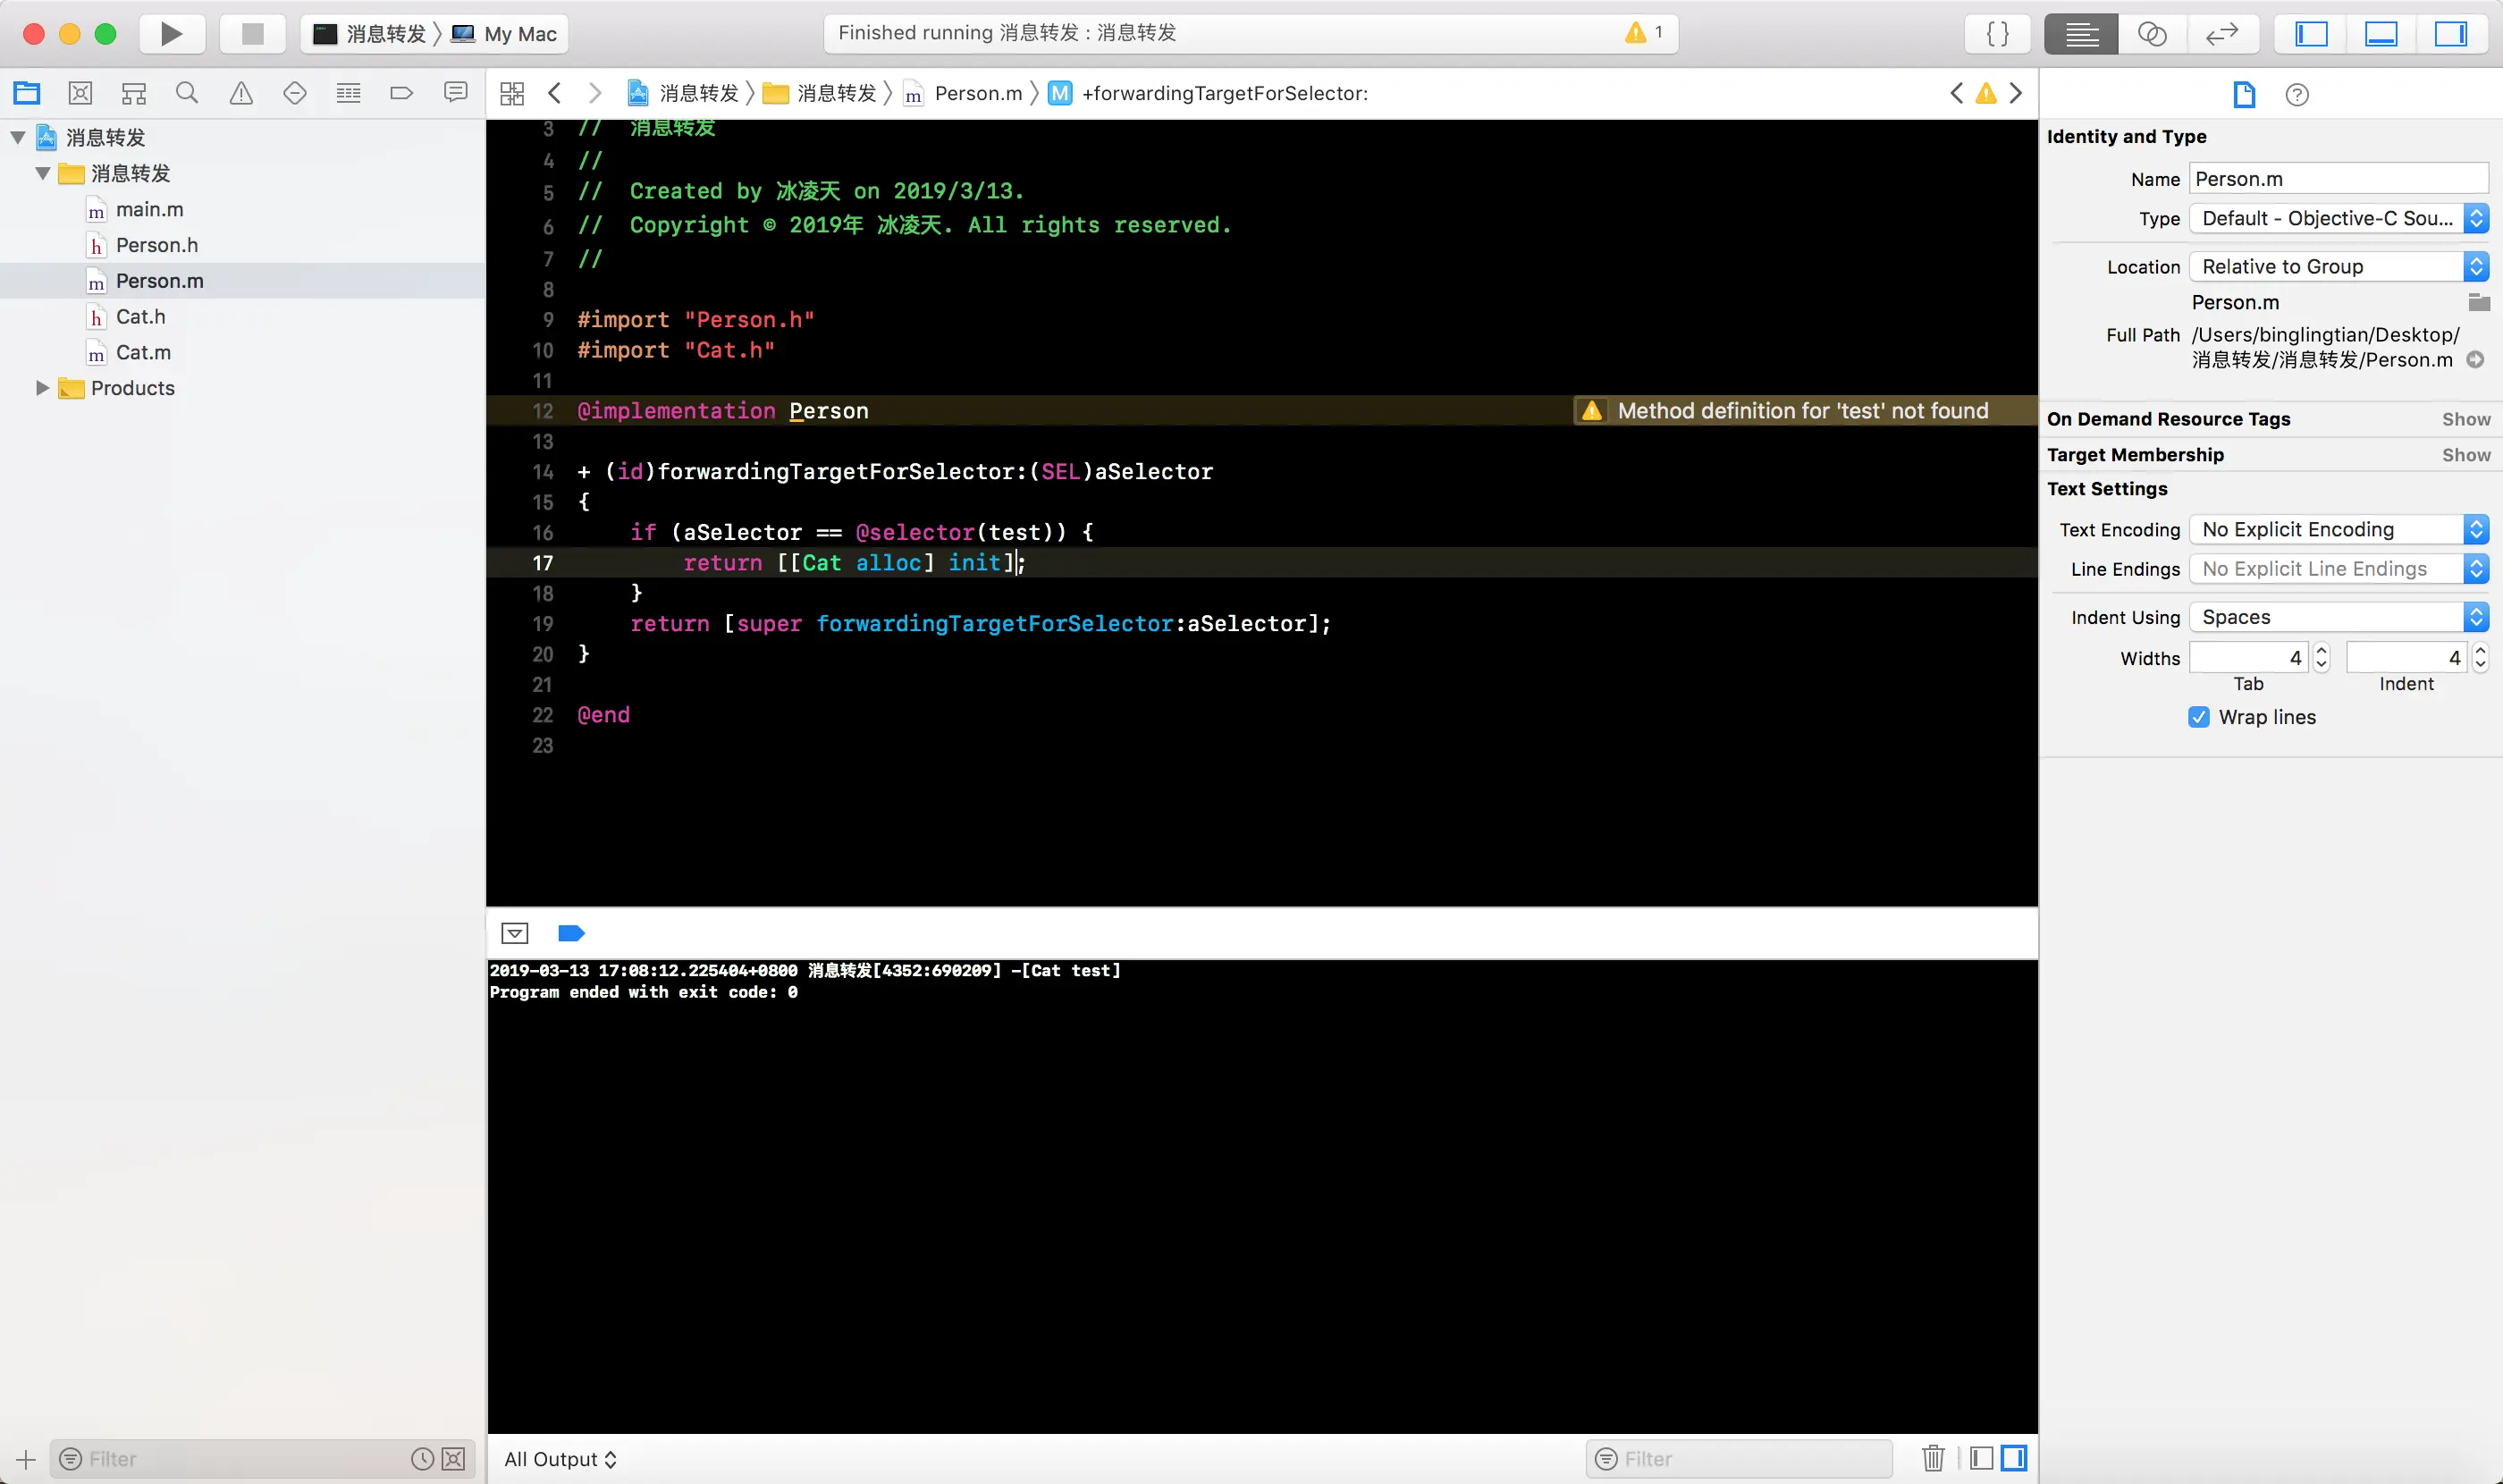Select Cat.m in project navigator

pos(143,352)
